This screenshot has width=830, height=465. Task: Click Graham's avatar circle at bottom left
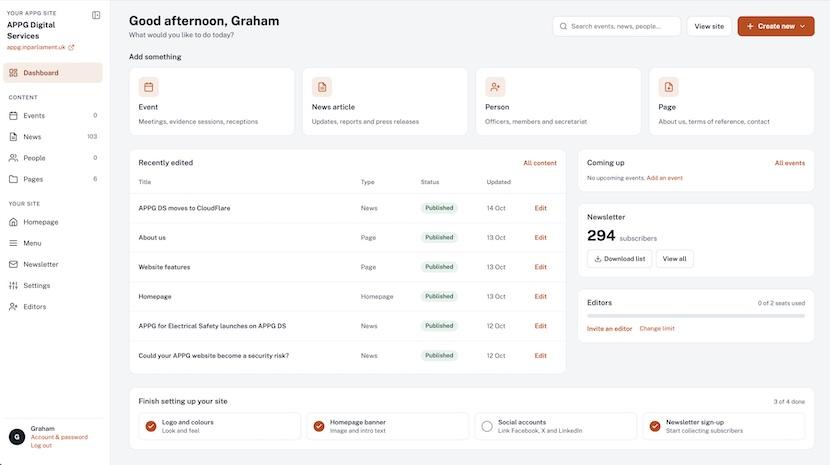pyautogui.click(x=17, y=437)
